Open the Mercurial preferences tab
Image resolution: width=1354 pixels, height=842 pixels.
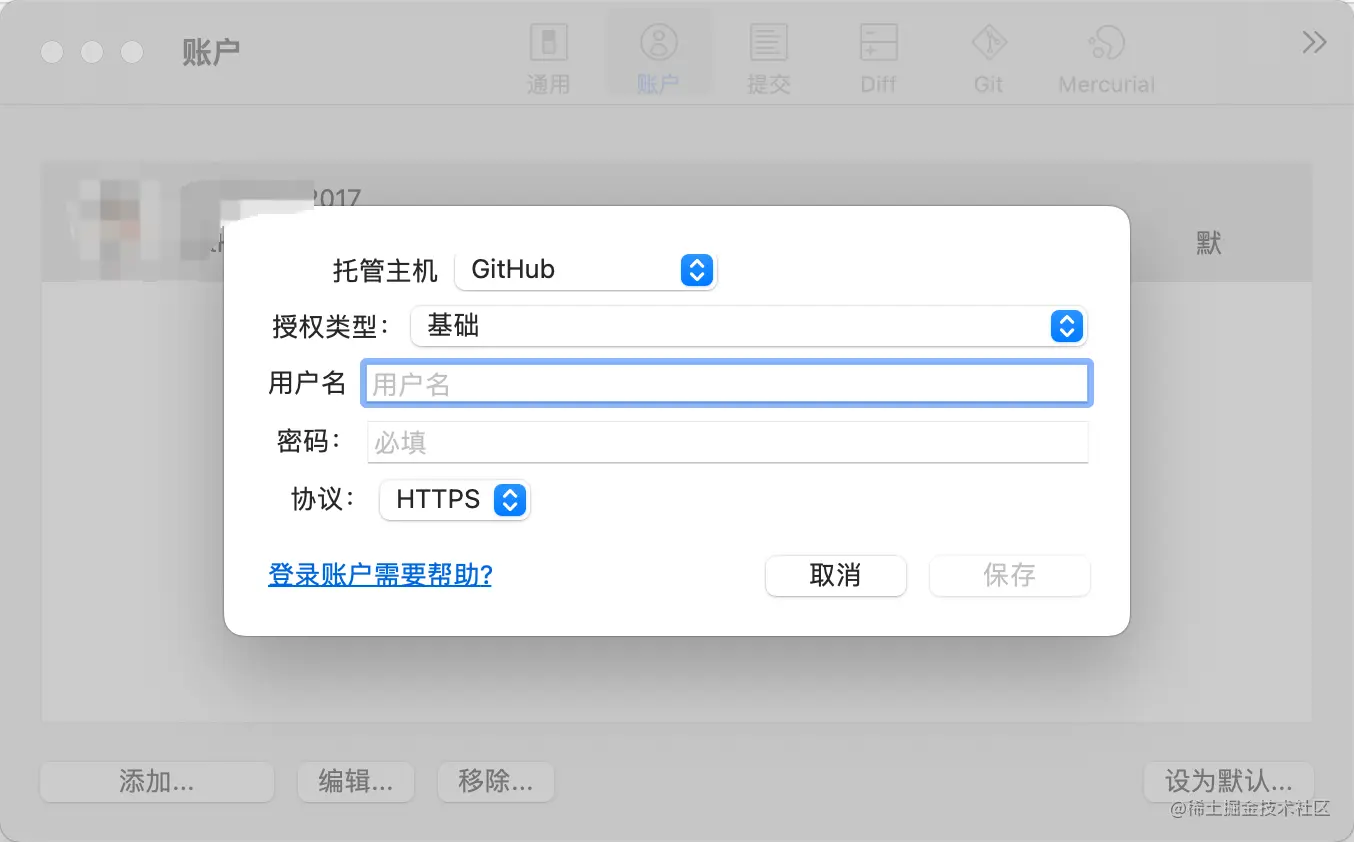point(1106,58)
